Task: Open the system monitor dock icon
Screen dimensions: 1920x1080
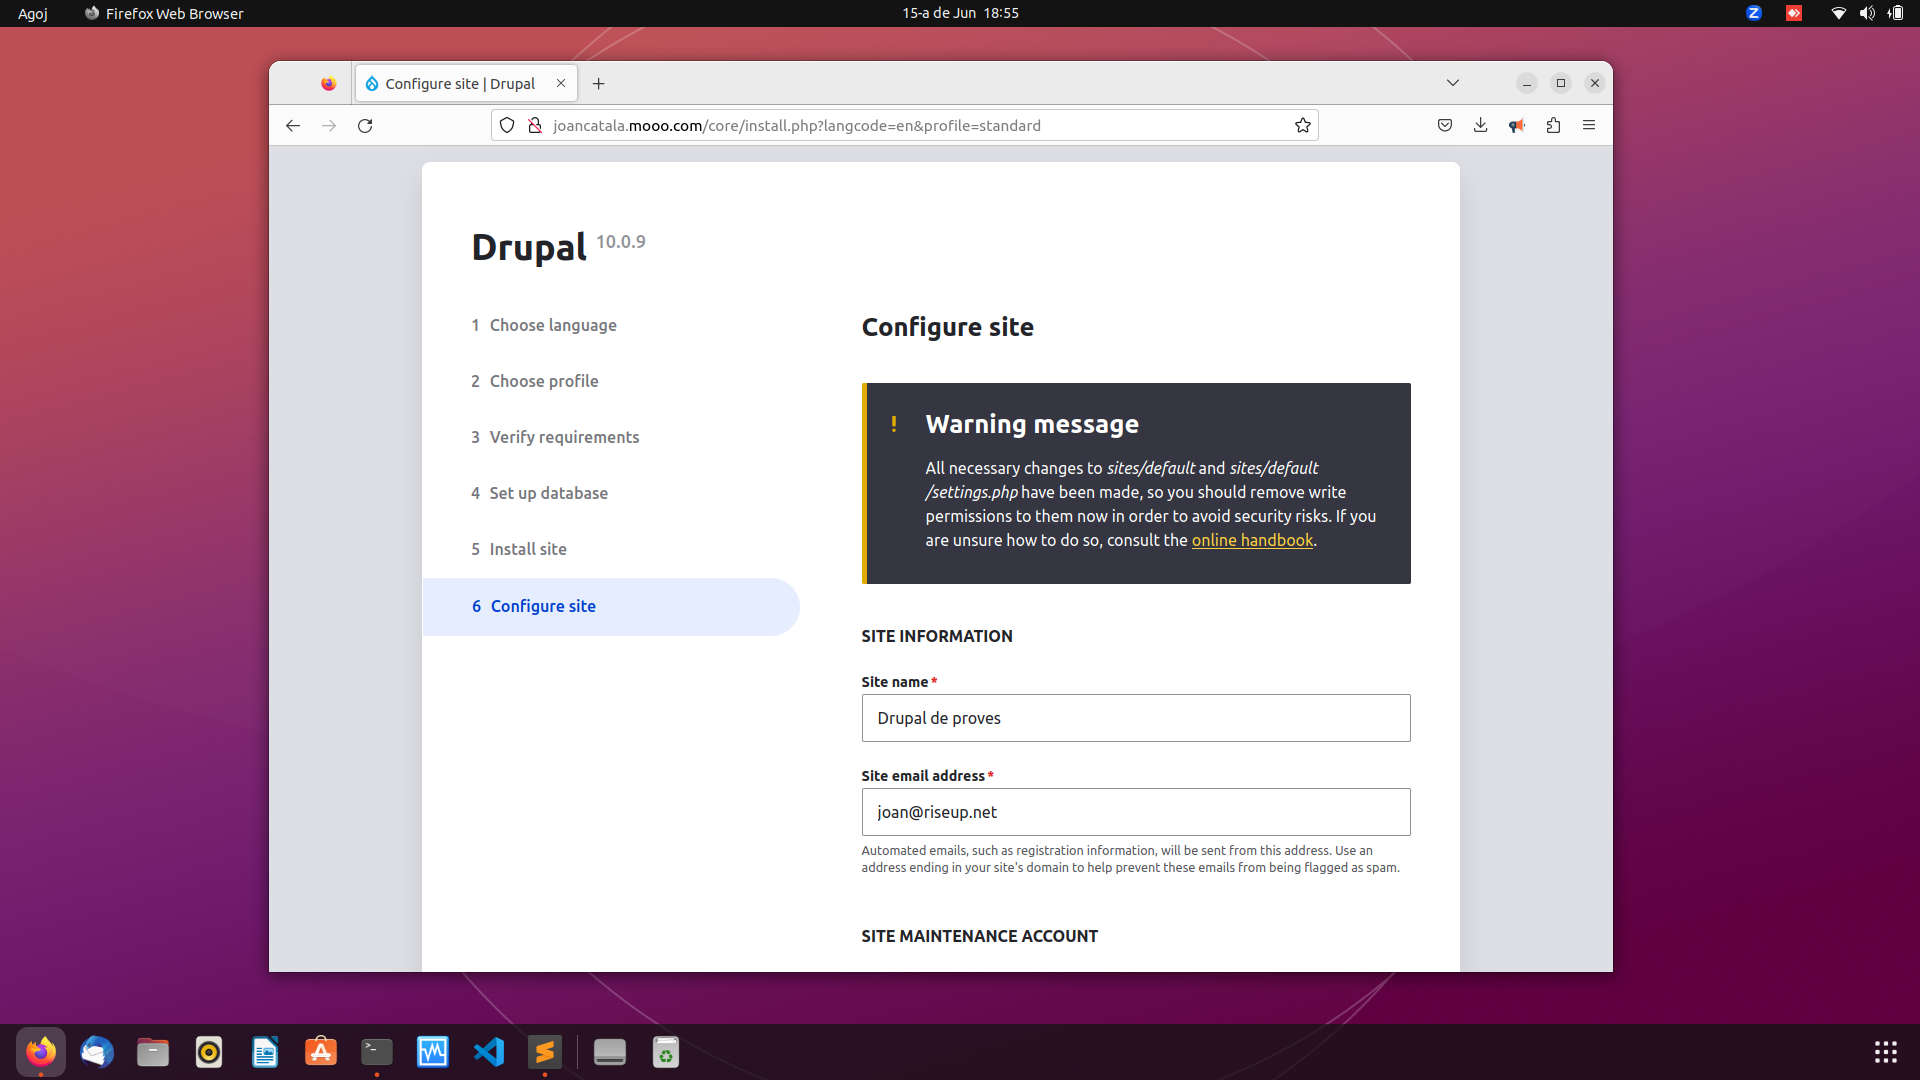Action: 433,1052
